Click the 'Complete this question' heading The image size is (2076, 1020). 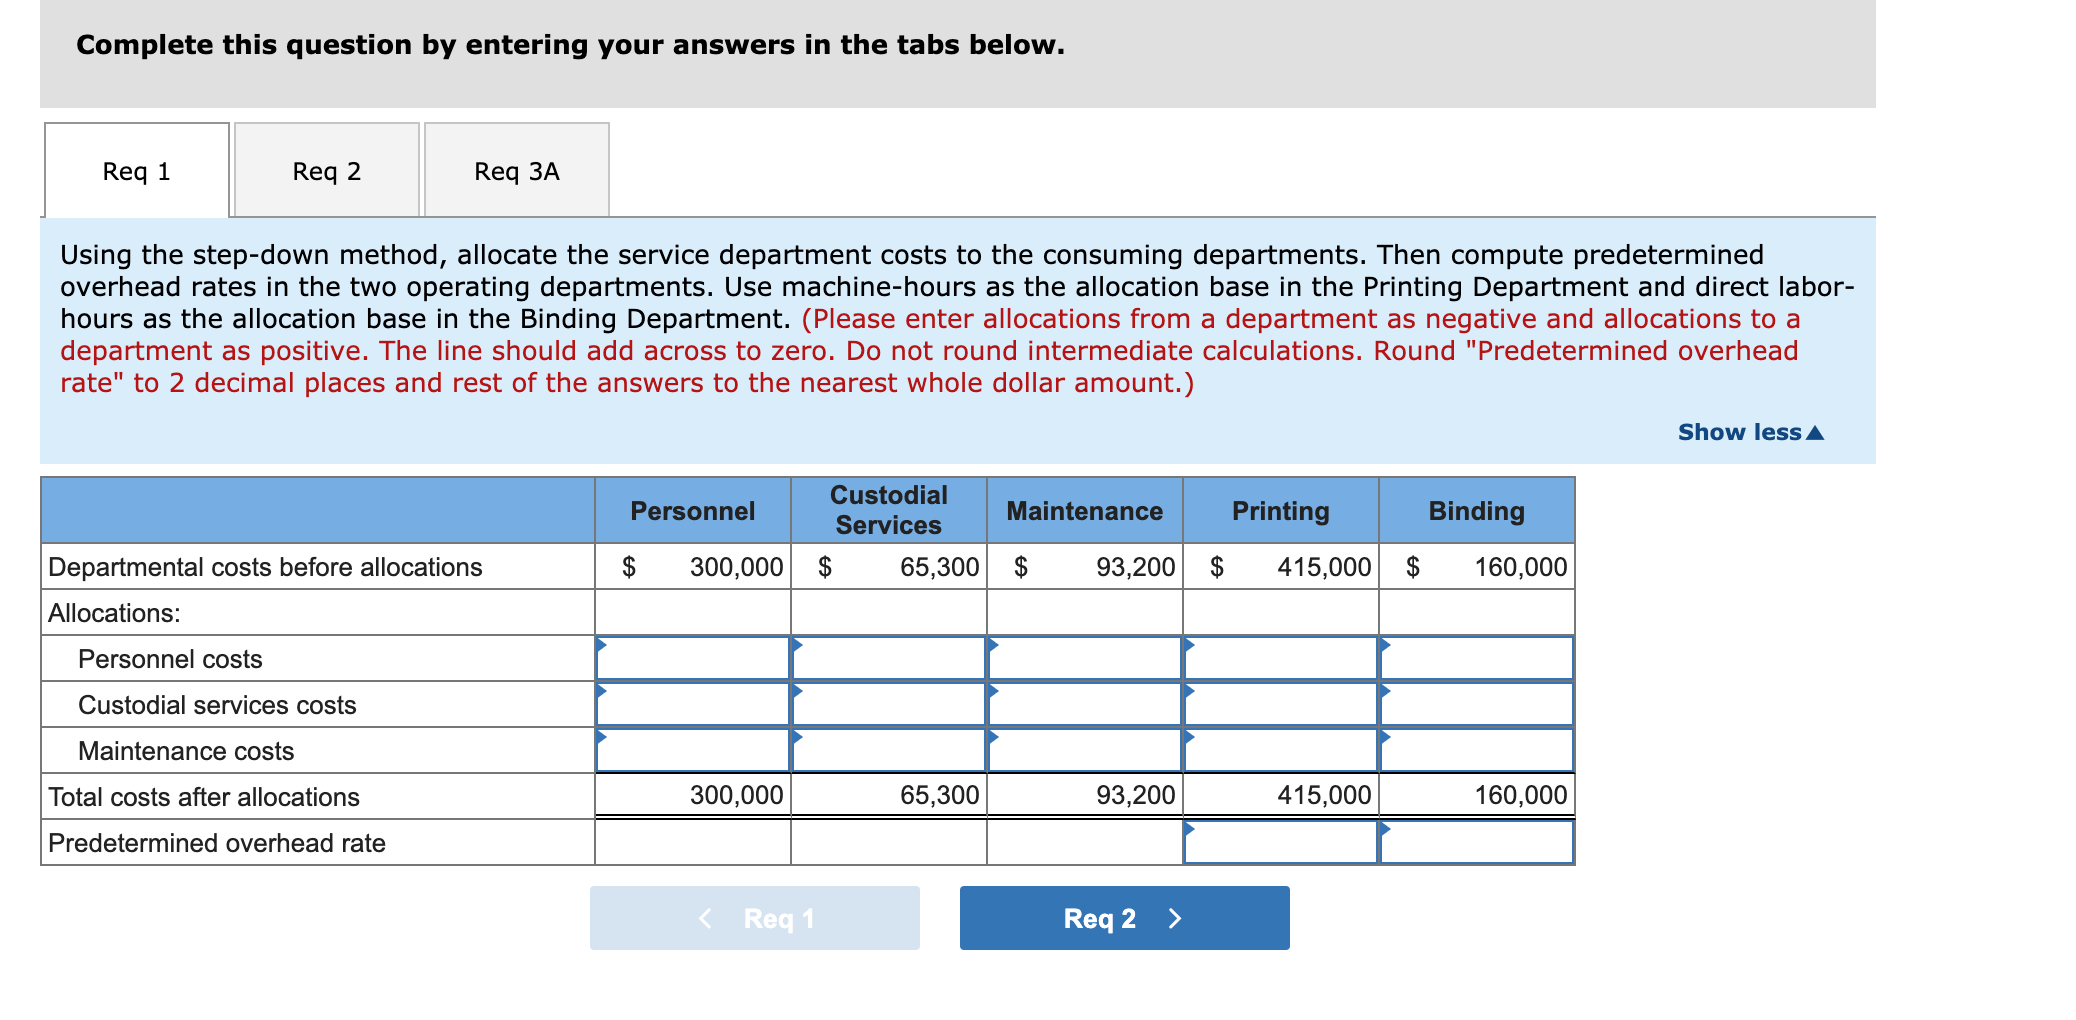(x=570, y=45)
